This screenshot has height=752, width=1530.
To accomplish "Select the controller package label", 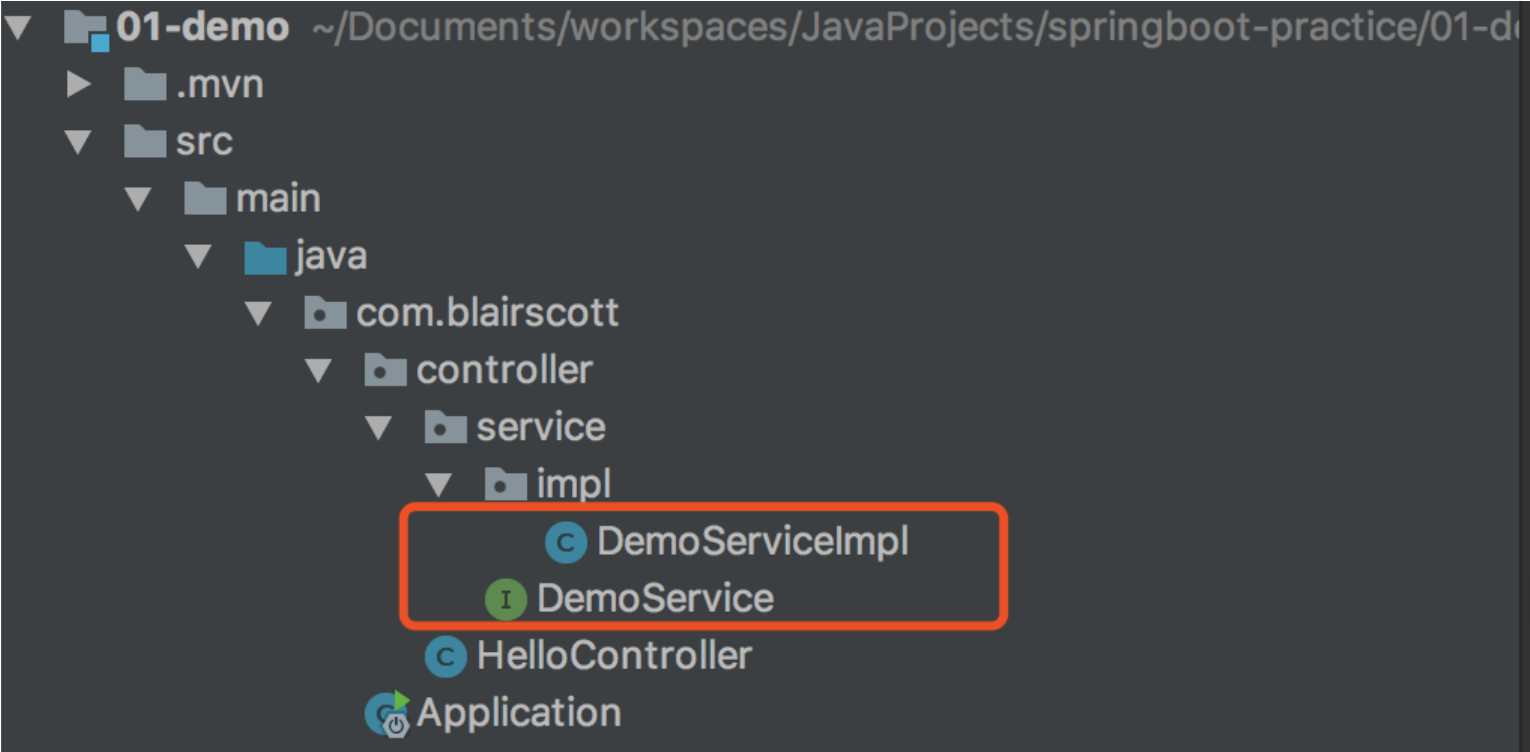I will click(x=505, y=371).
